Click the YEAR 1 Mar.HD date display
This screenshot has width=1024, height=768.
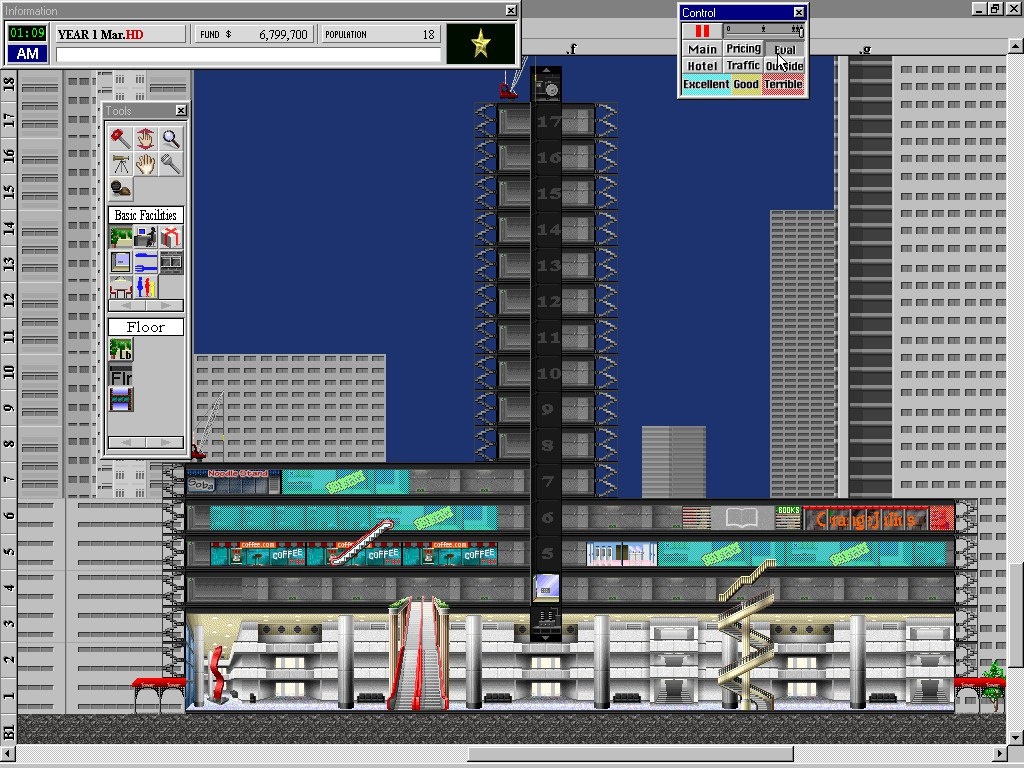coord(120,35)
